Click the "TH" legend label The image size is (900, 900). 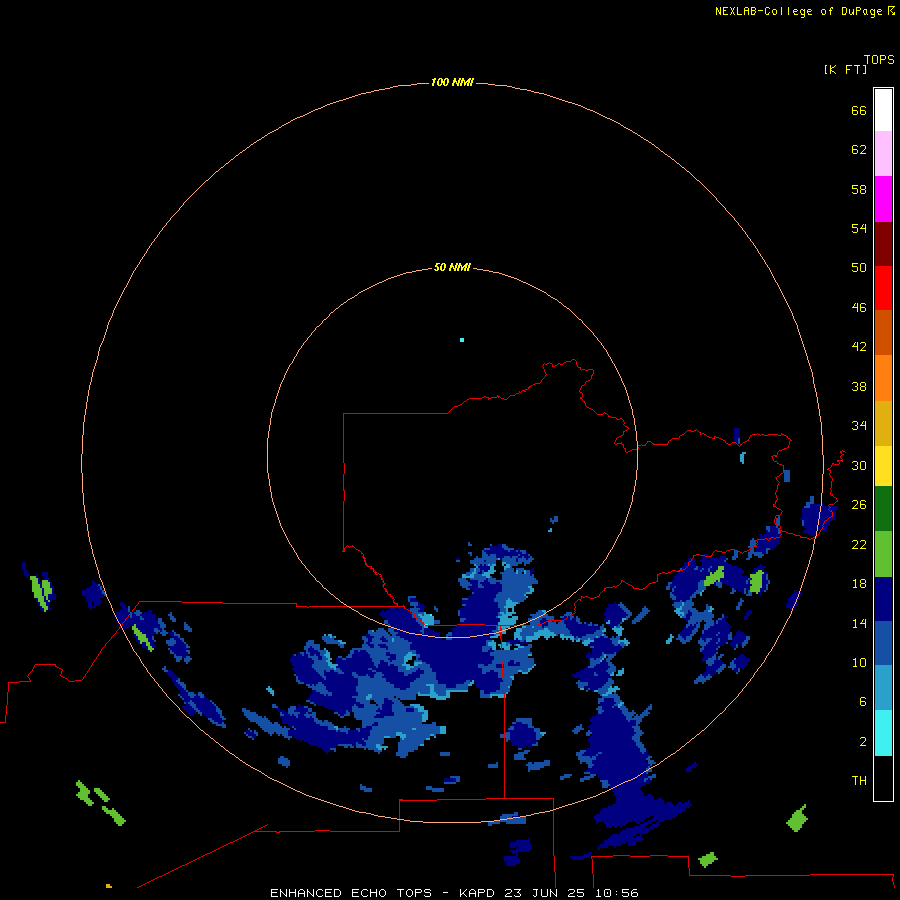pyautogui.click(x=859, y=781)
